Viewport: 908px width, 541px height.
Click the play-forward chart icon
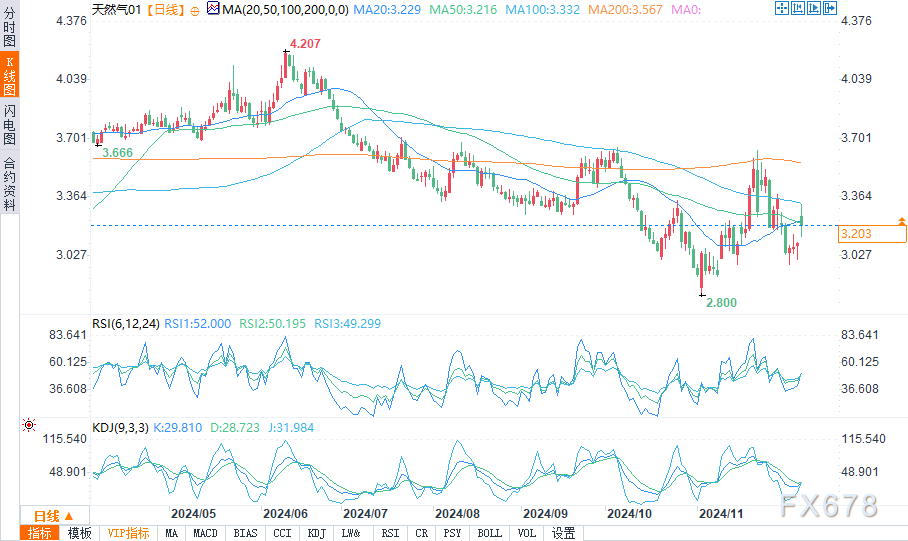coord(814,8)
